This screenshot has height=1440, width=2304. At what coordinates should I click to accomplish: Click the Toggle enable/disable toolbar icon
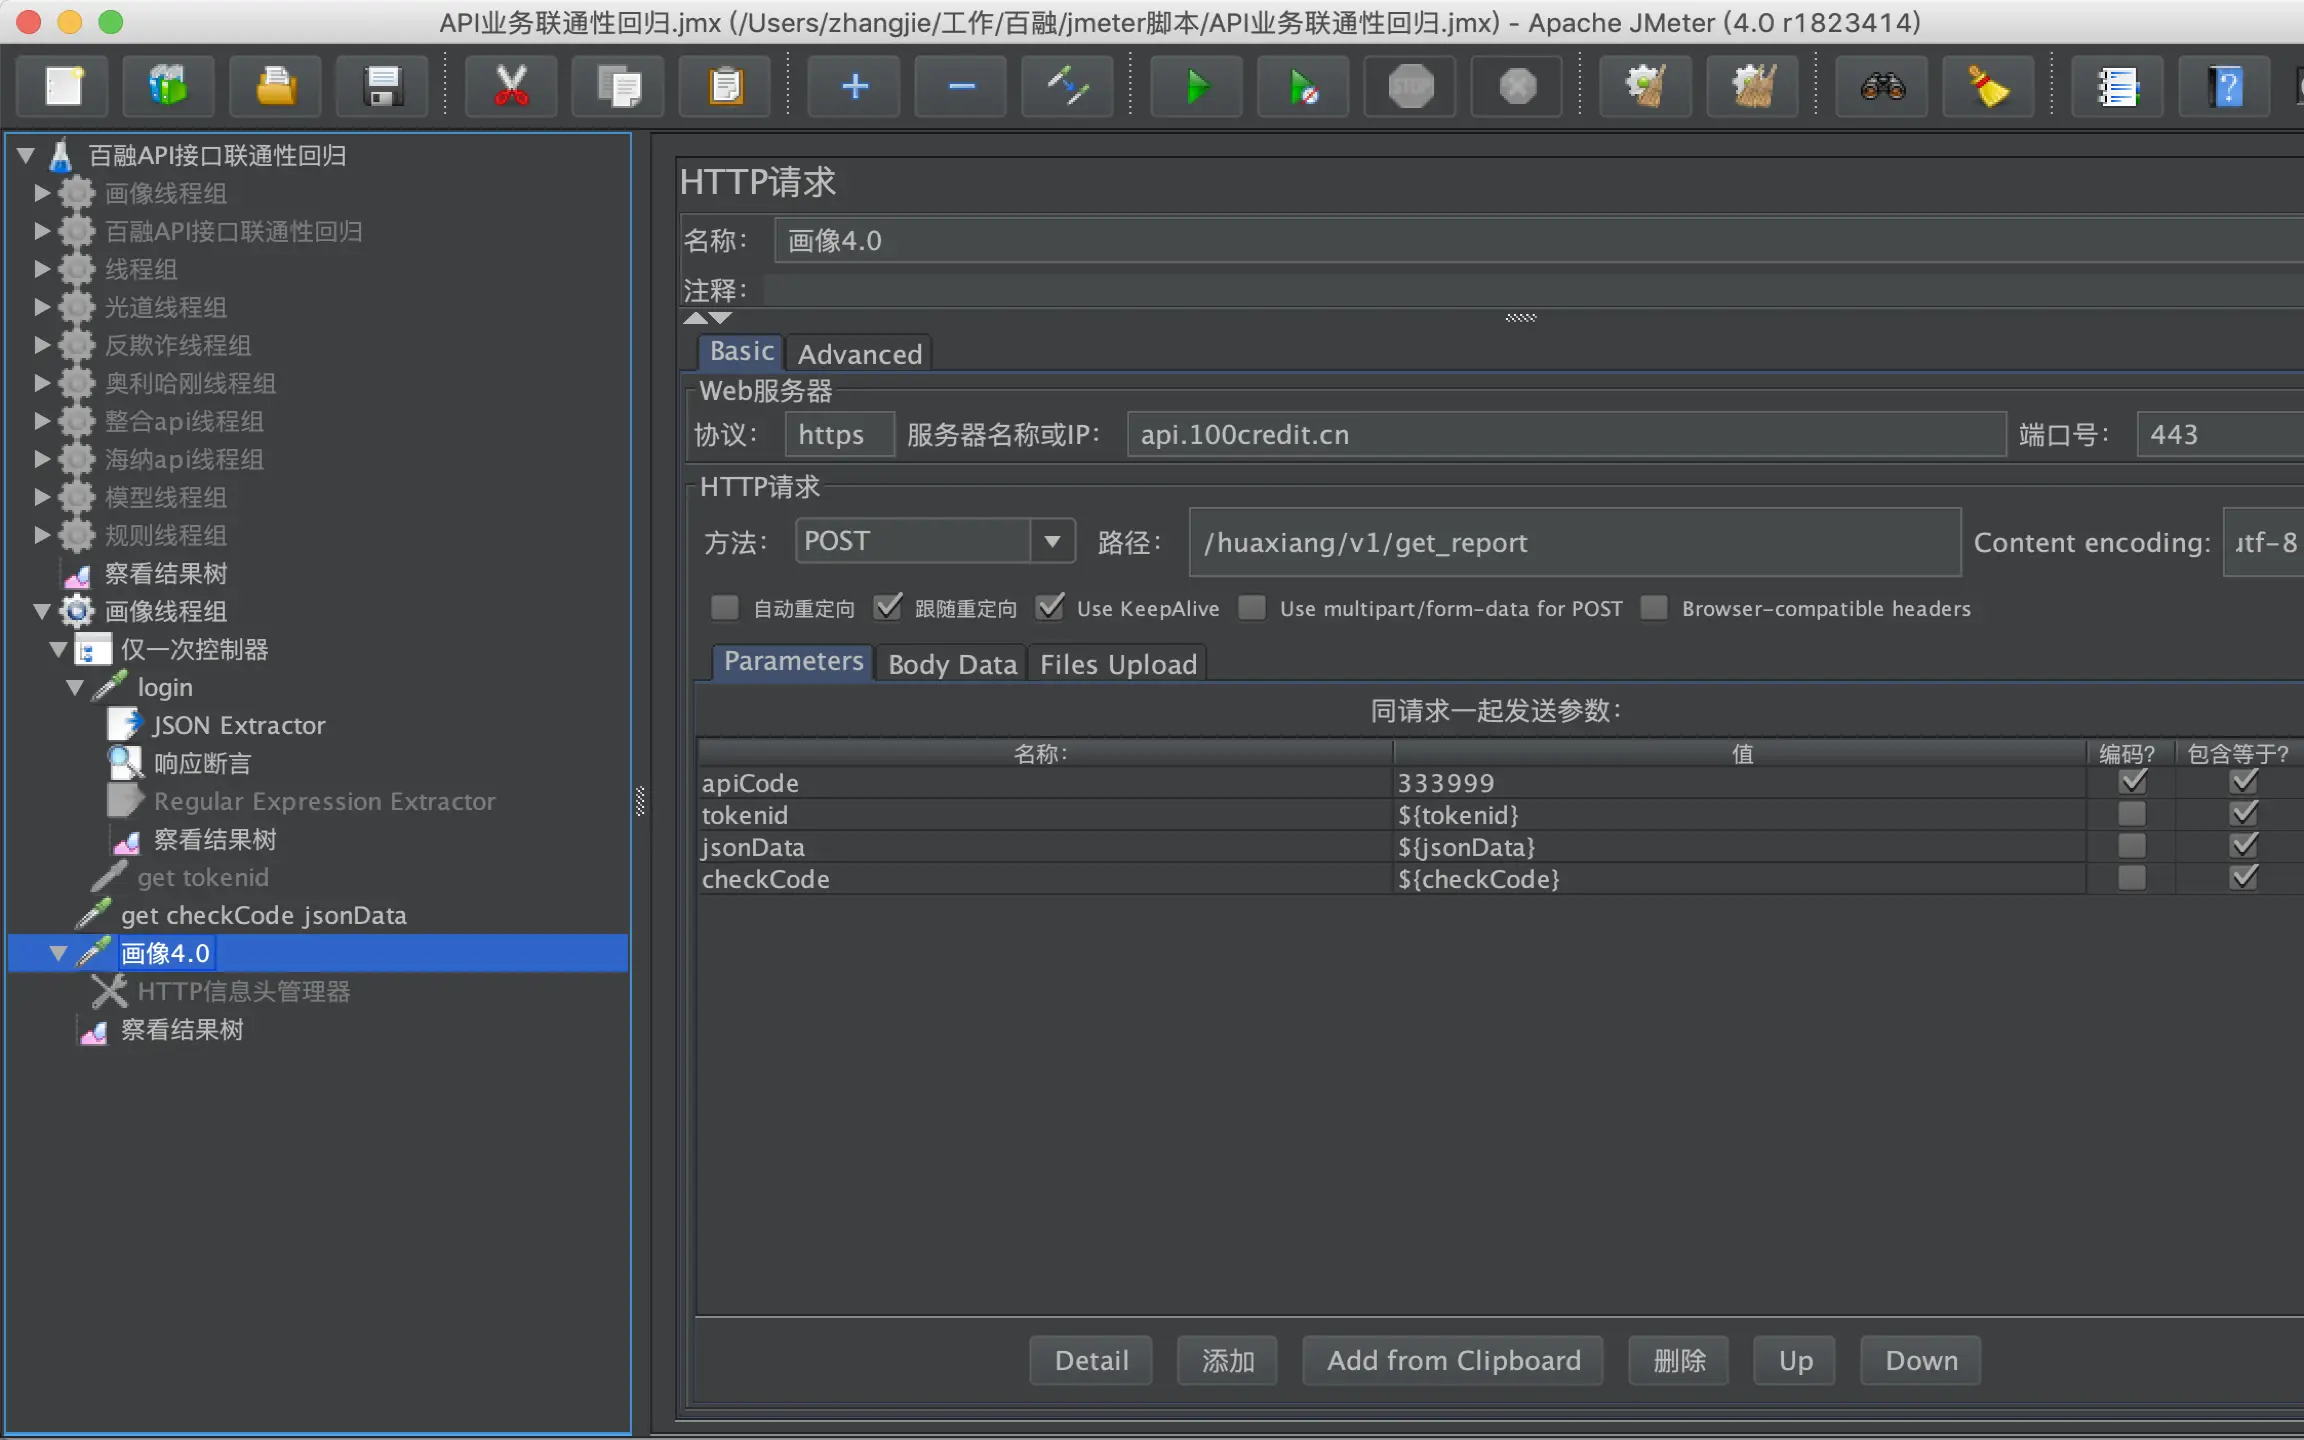(x=1067, y=87)
